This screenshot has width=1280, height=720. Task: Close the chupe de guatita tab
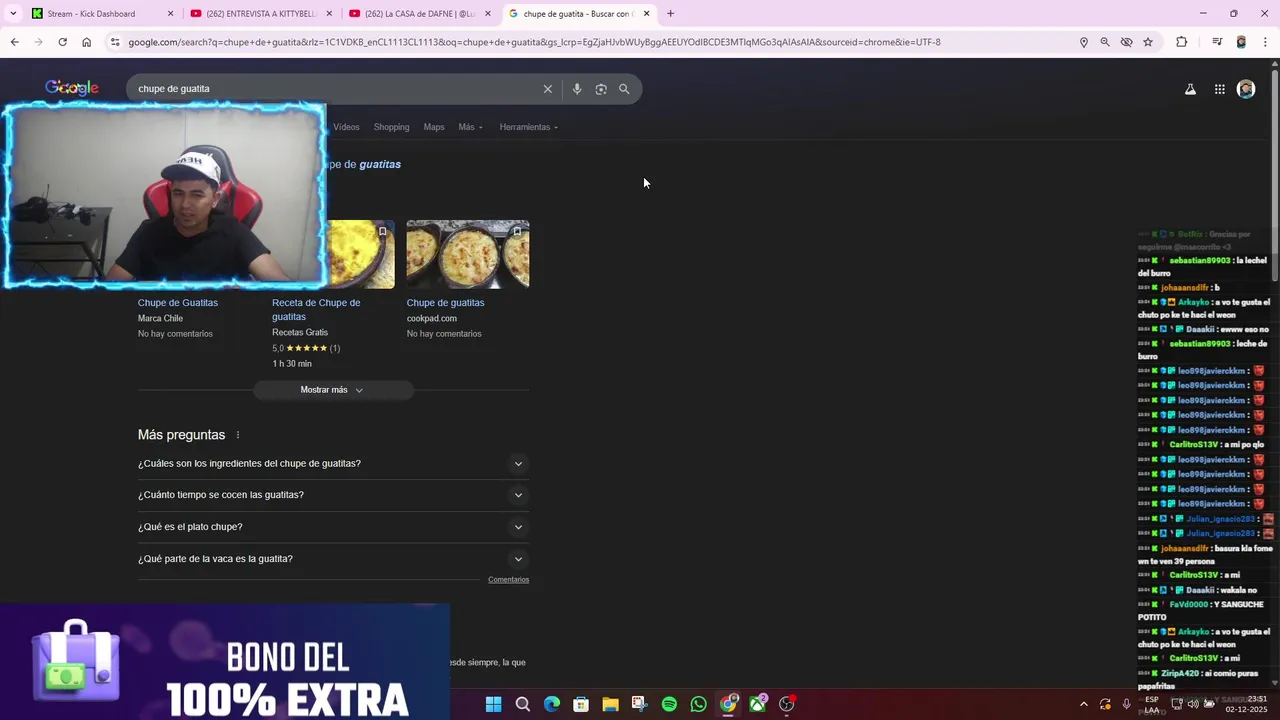pos(647,14)
